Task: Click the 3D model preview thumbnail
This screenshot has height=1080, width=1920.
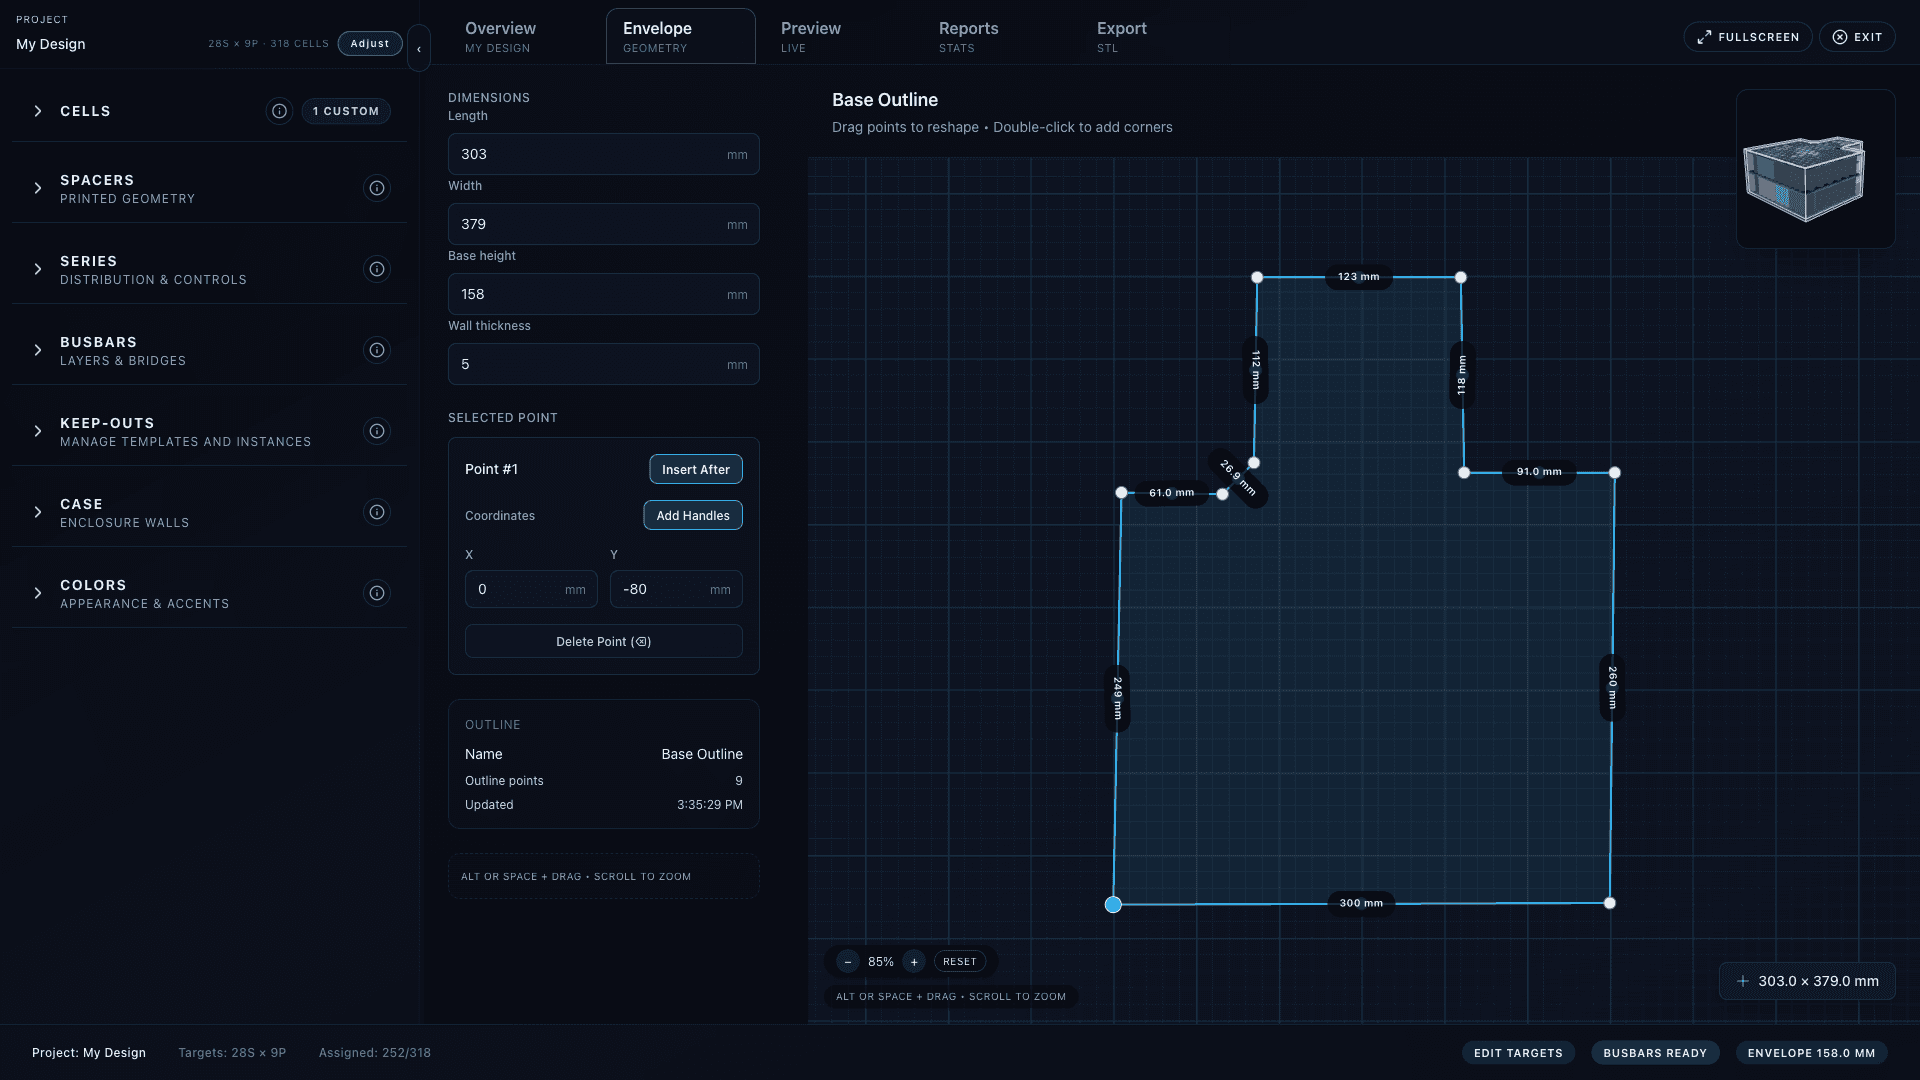Action: [x=1815, y=170]
